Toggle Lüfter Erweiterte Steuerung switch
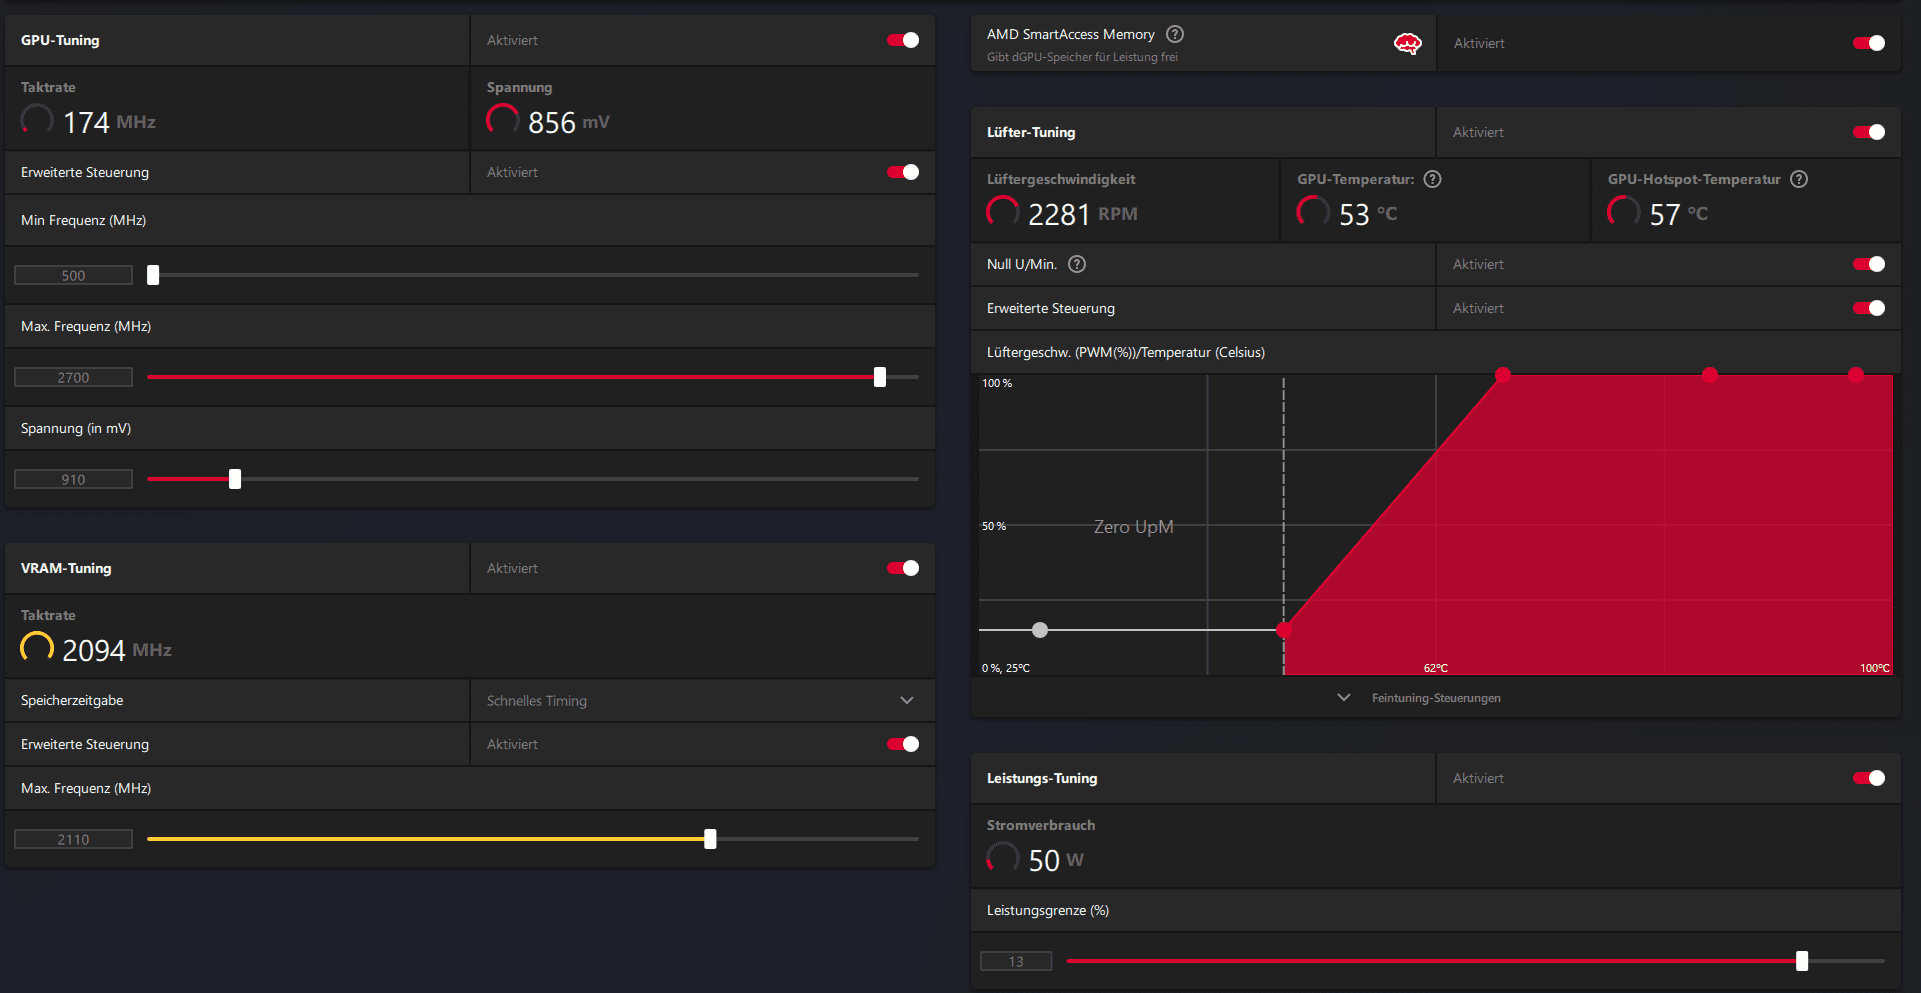 tap(1869, 308)
